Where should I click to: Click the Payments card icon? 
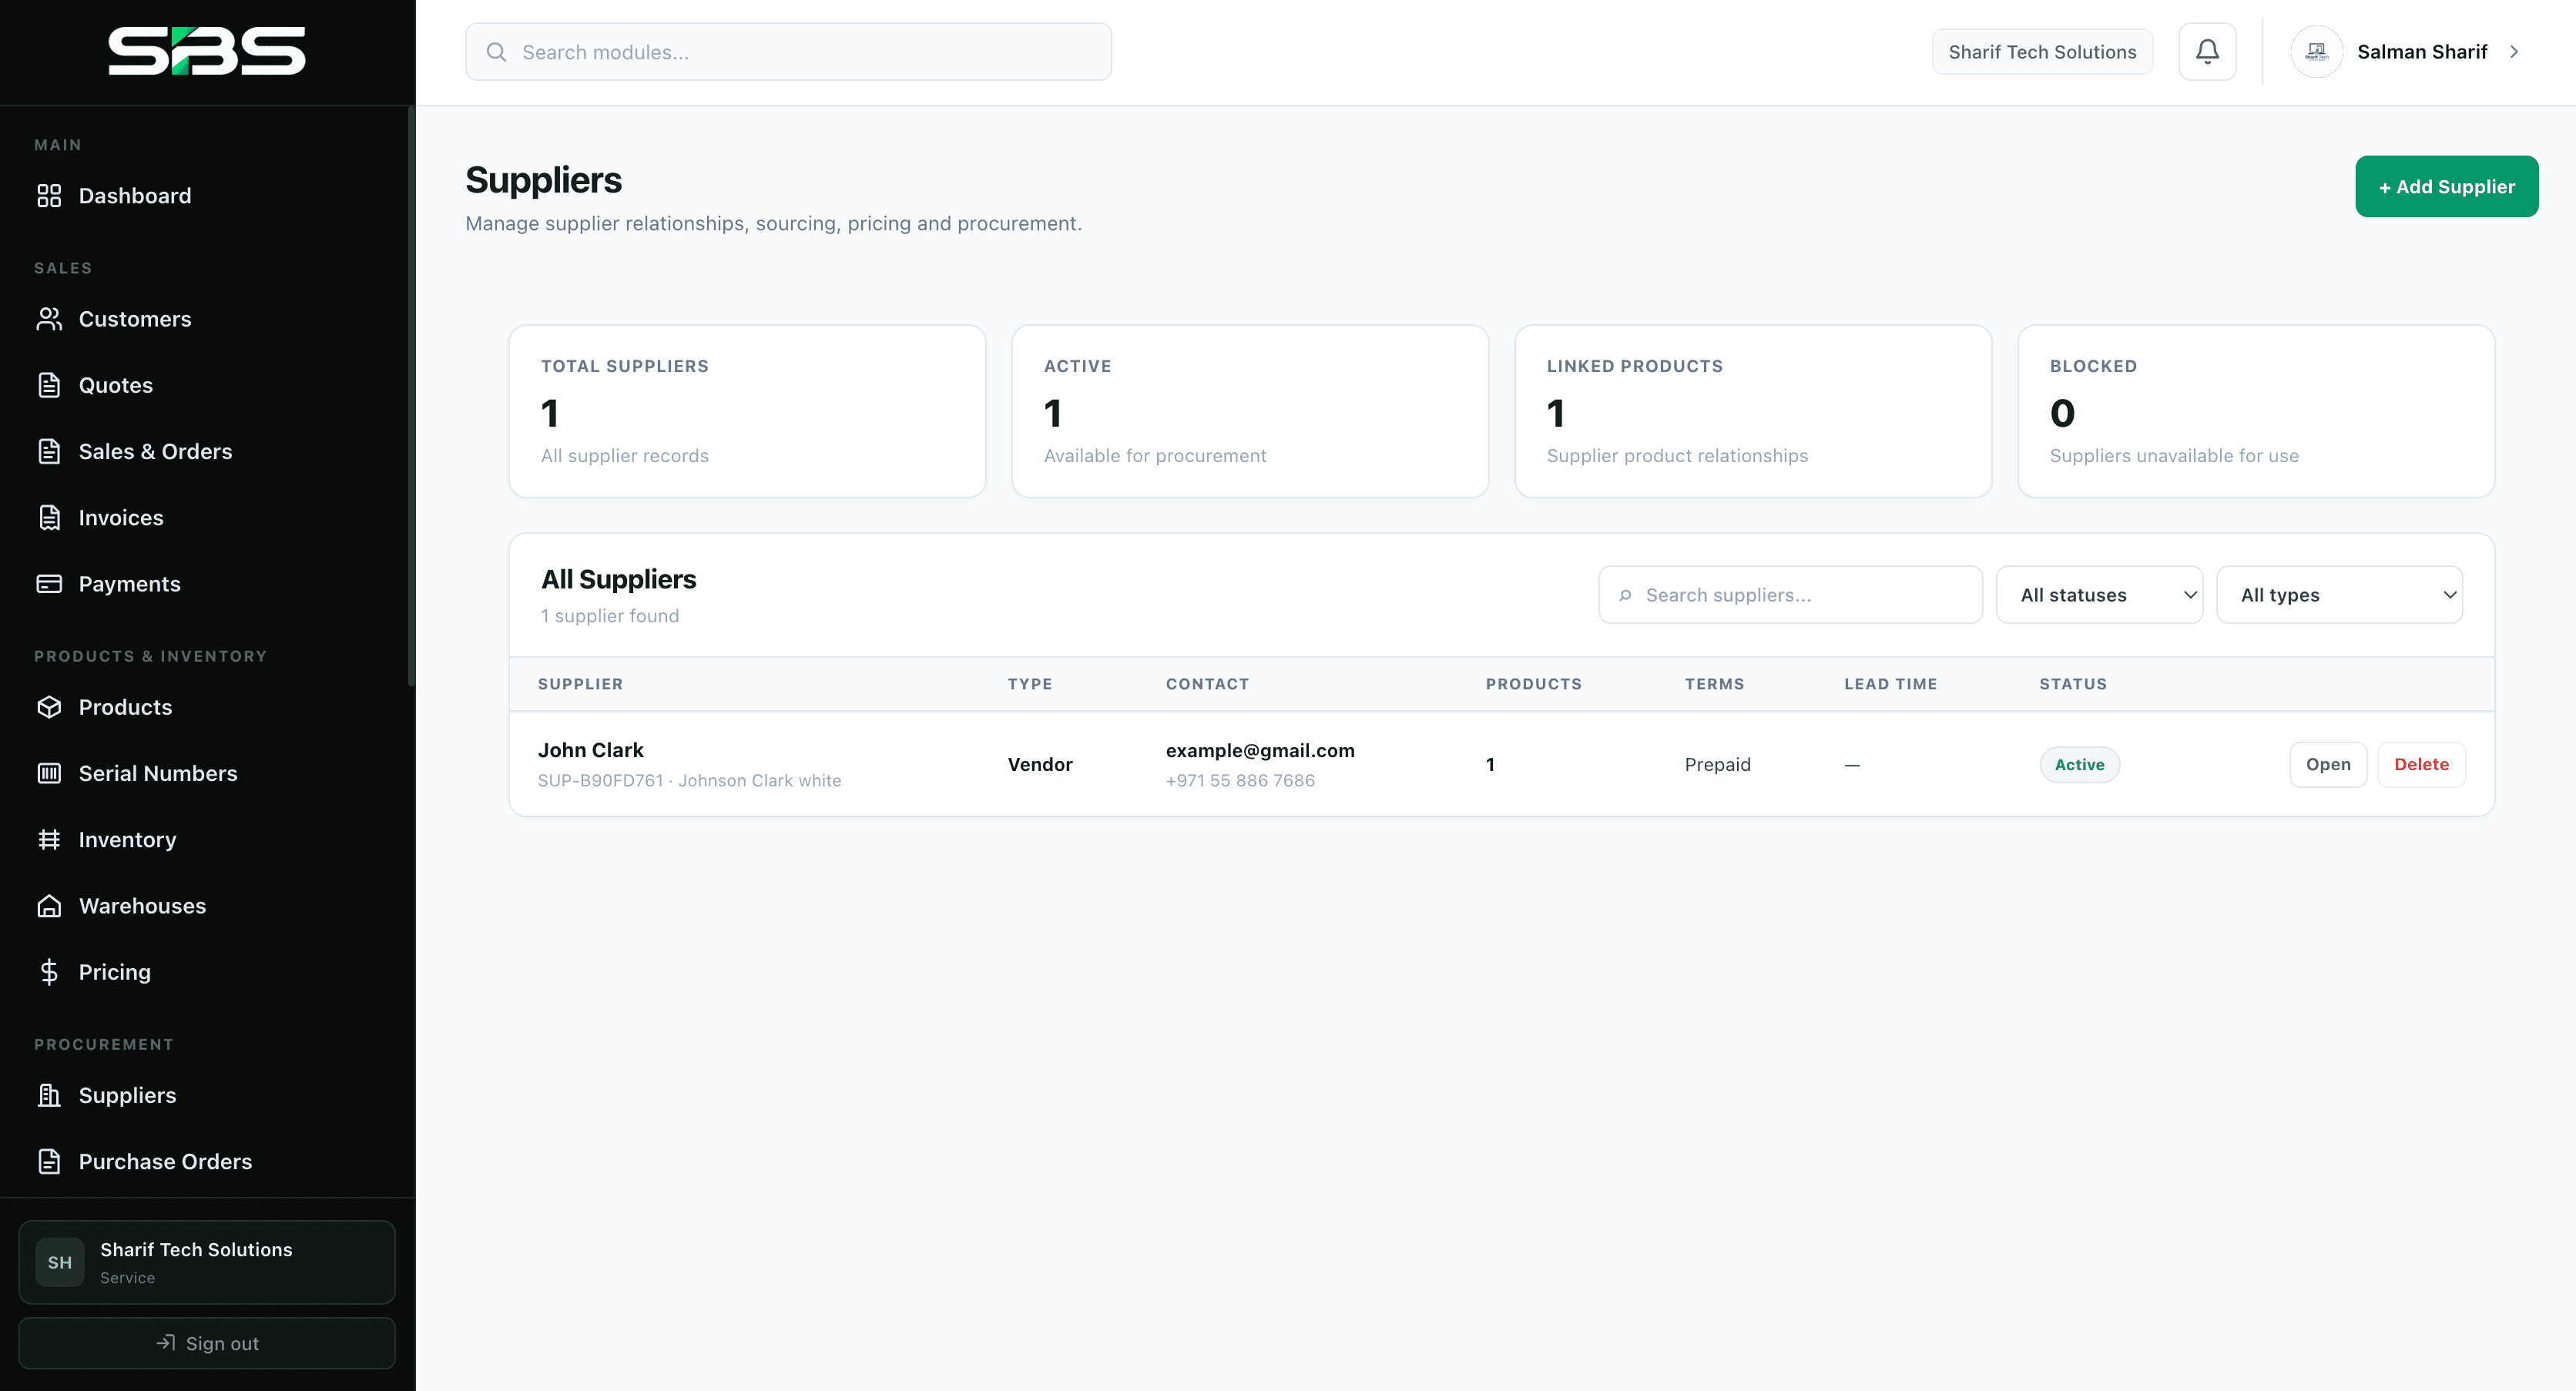(49, 584)
